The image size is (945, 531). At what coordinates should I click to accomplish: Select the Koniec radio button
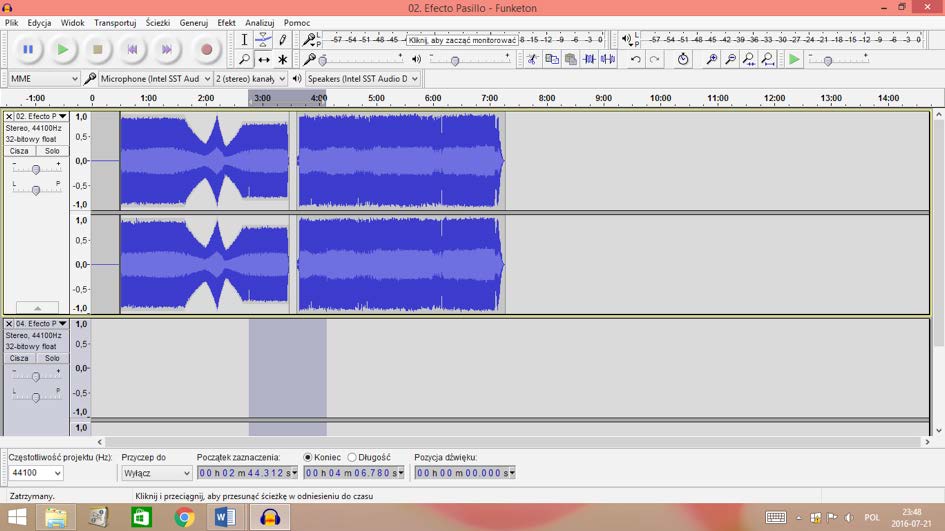click(x=308, y=457)
